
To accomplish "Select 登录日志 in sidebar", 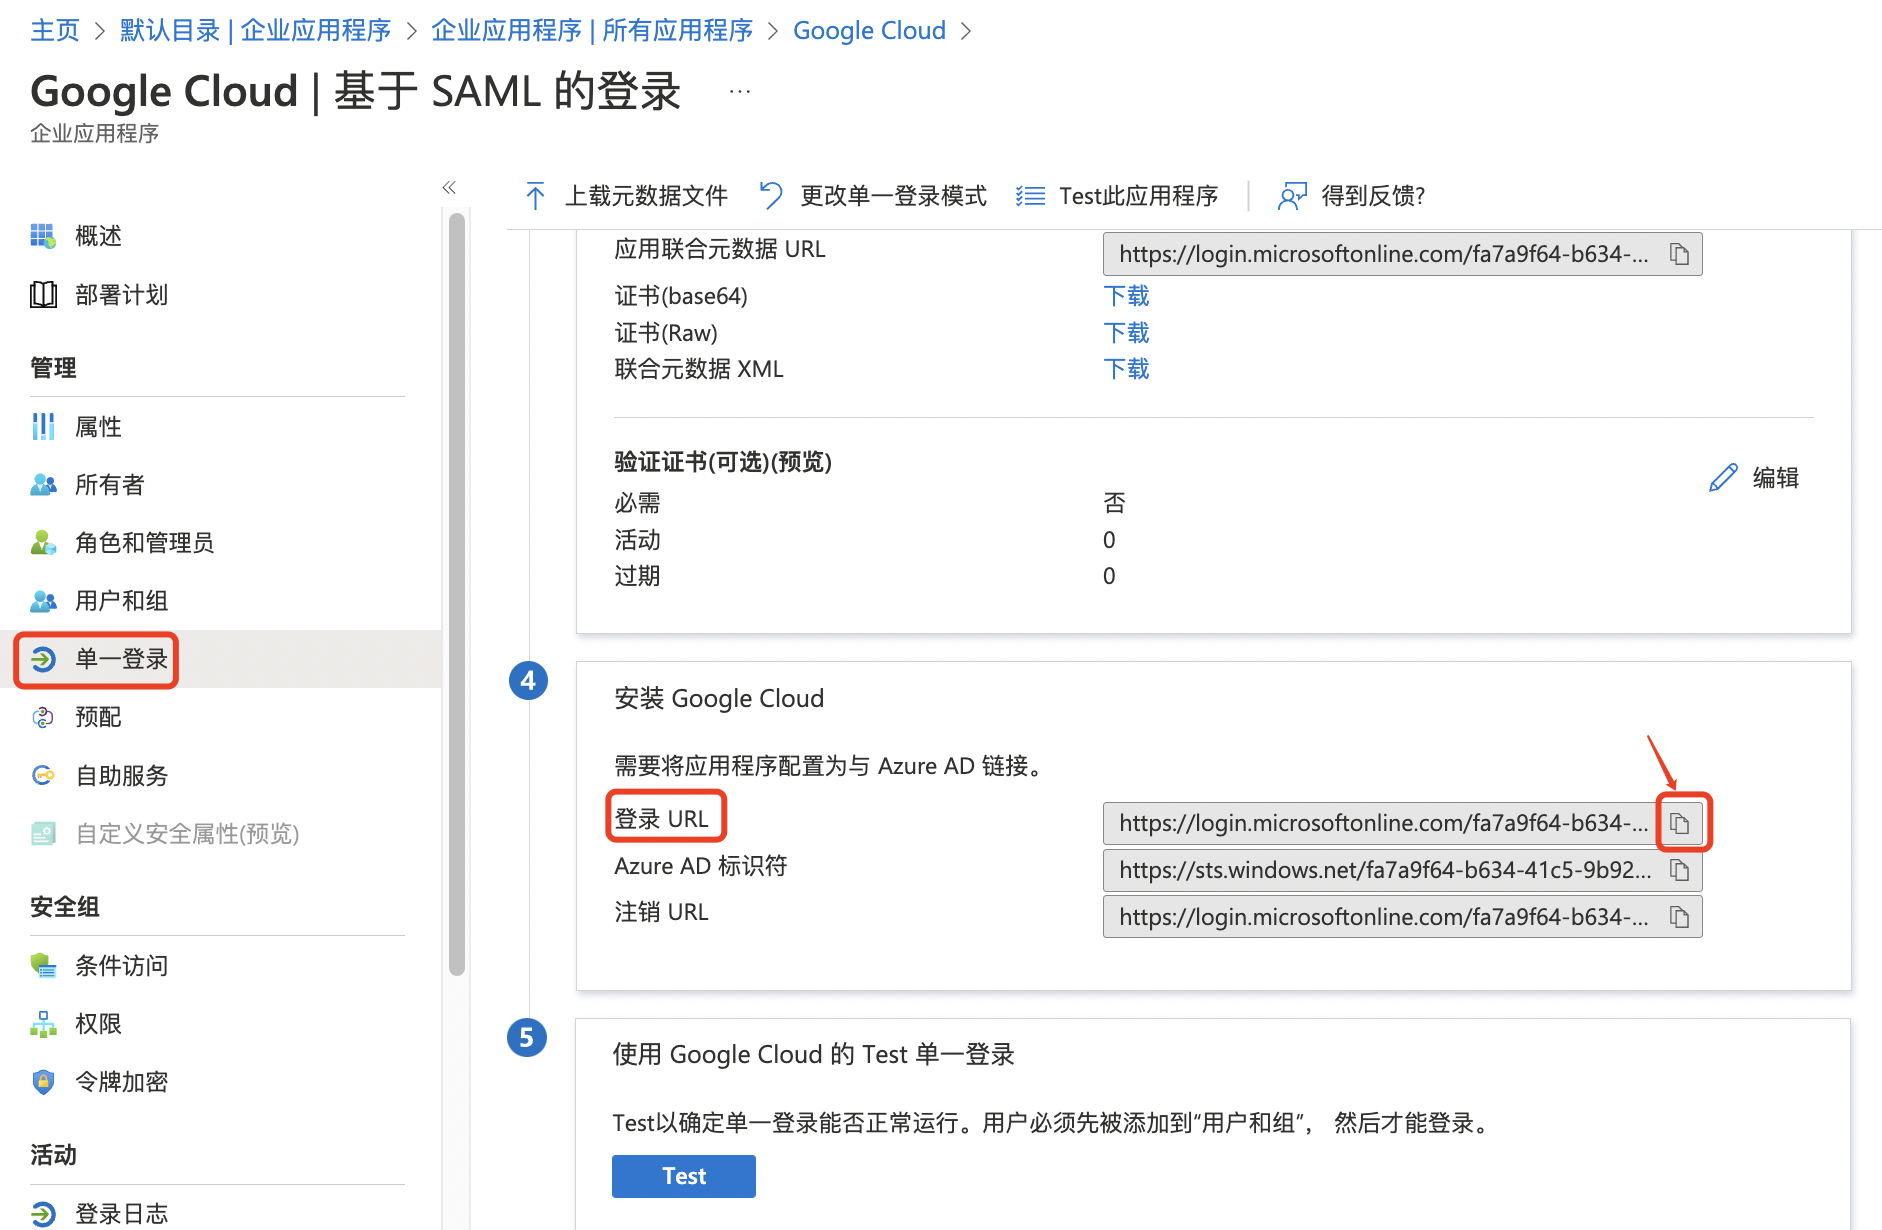I will tap(121, 1214).
